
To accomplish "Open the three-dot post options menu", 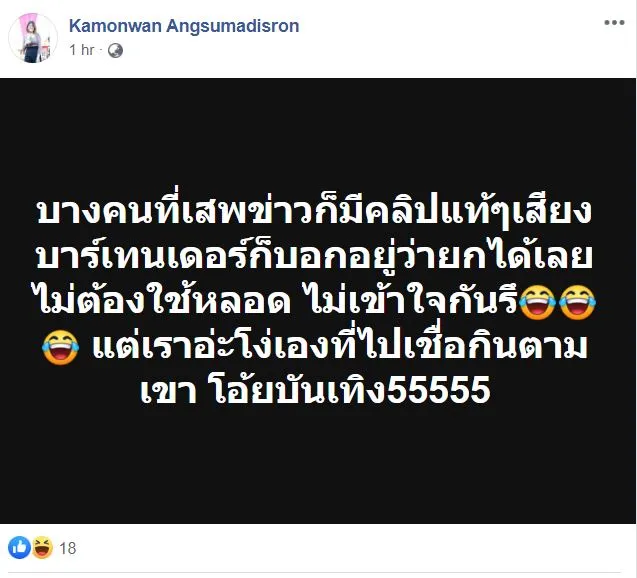I will click(x=614, y=23).
